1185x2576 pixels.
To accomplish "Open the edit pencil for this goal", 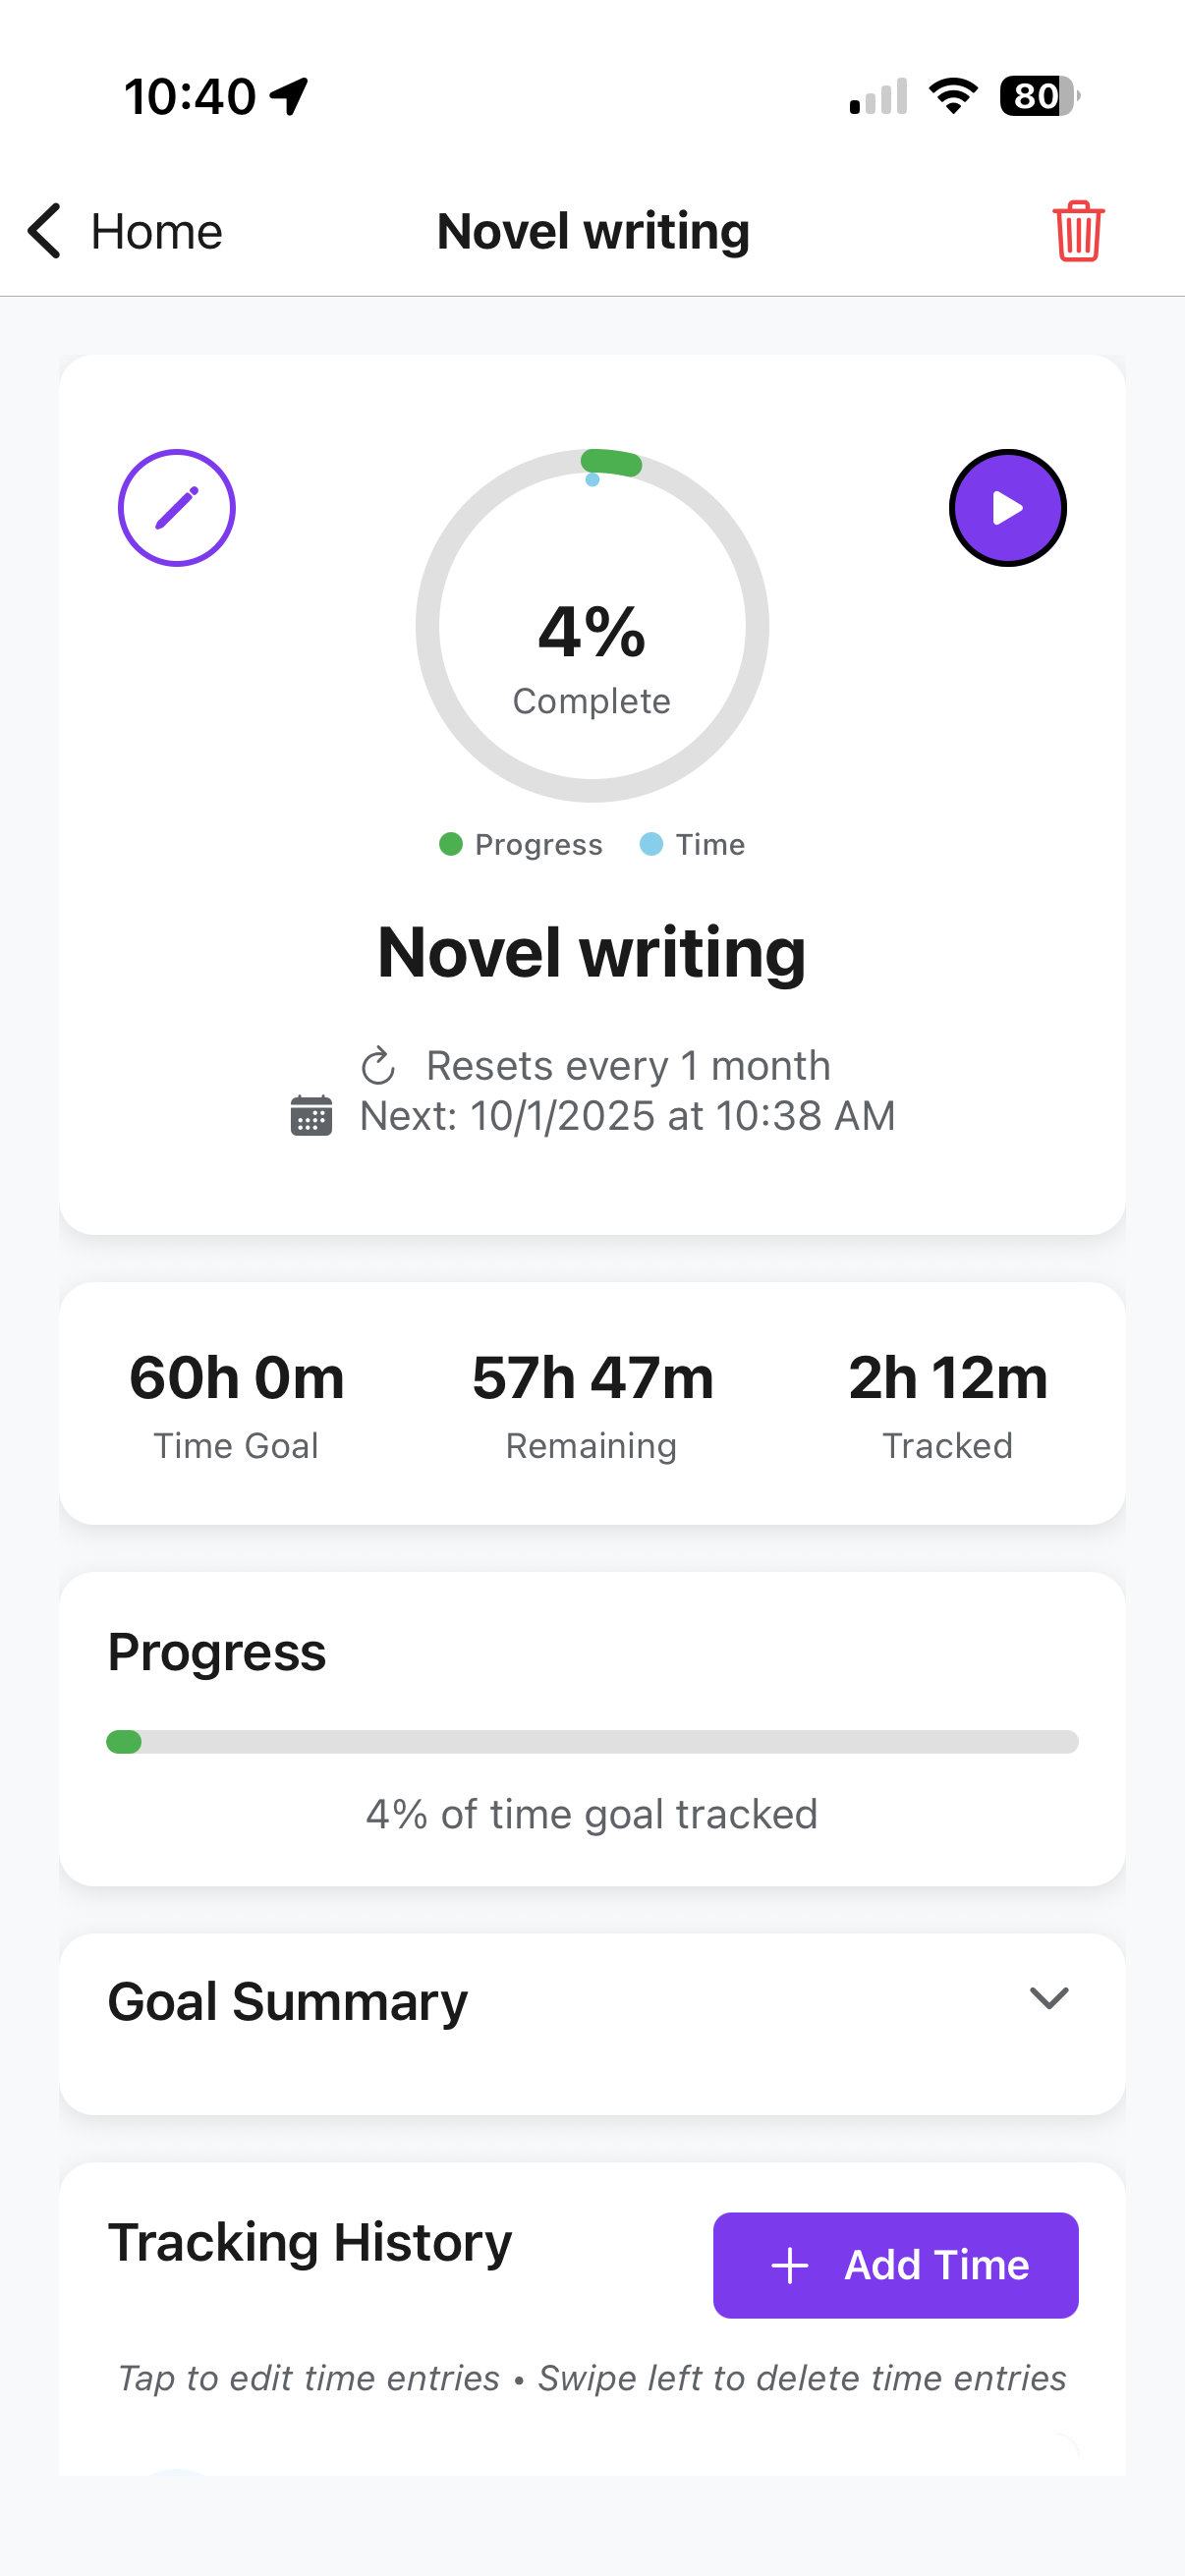I will 177,507.
